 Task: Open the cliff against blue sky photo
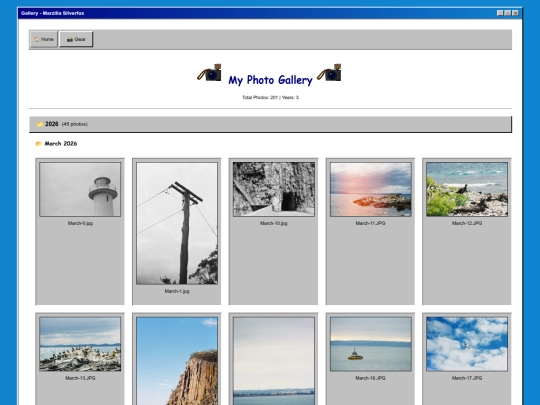click(177, 361)
